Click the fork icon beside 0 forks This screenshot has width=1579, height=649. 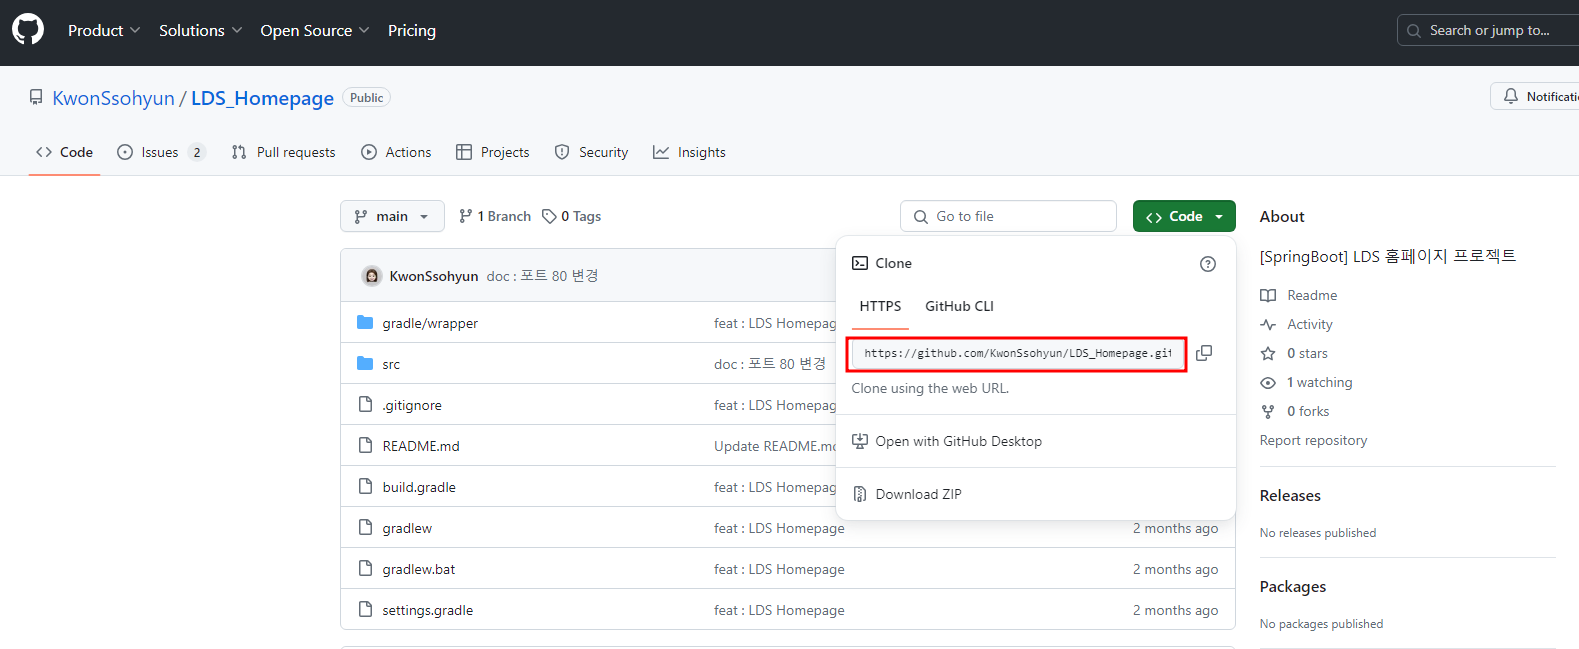click(1268, 411)
